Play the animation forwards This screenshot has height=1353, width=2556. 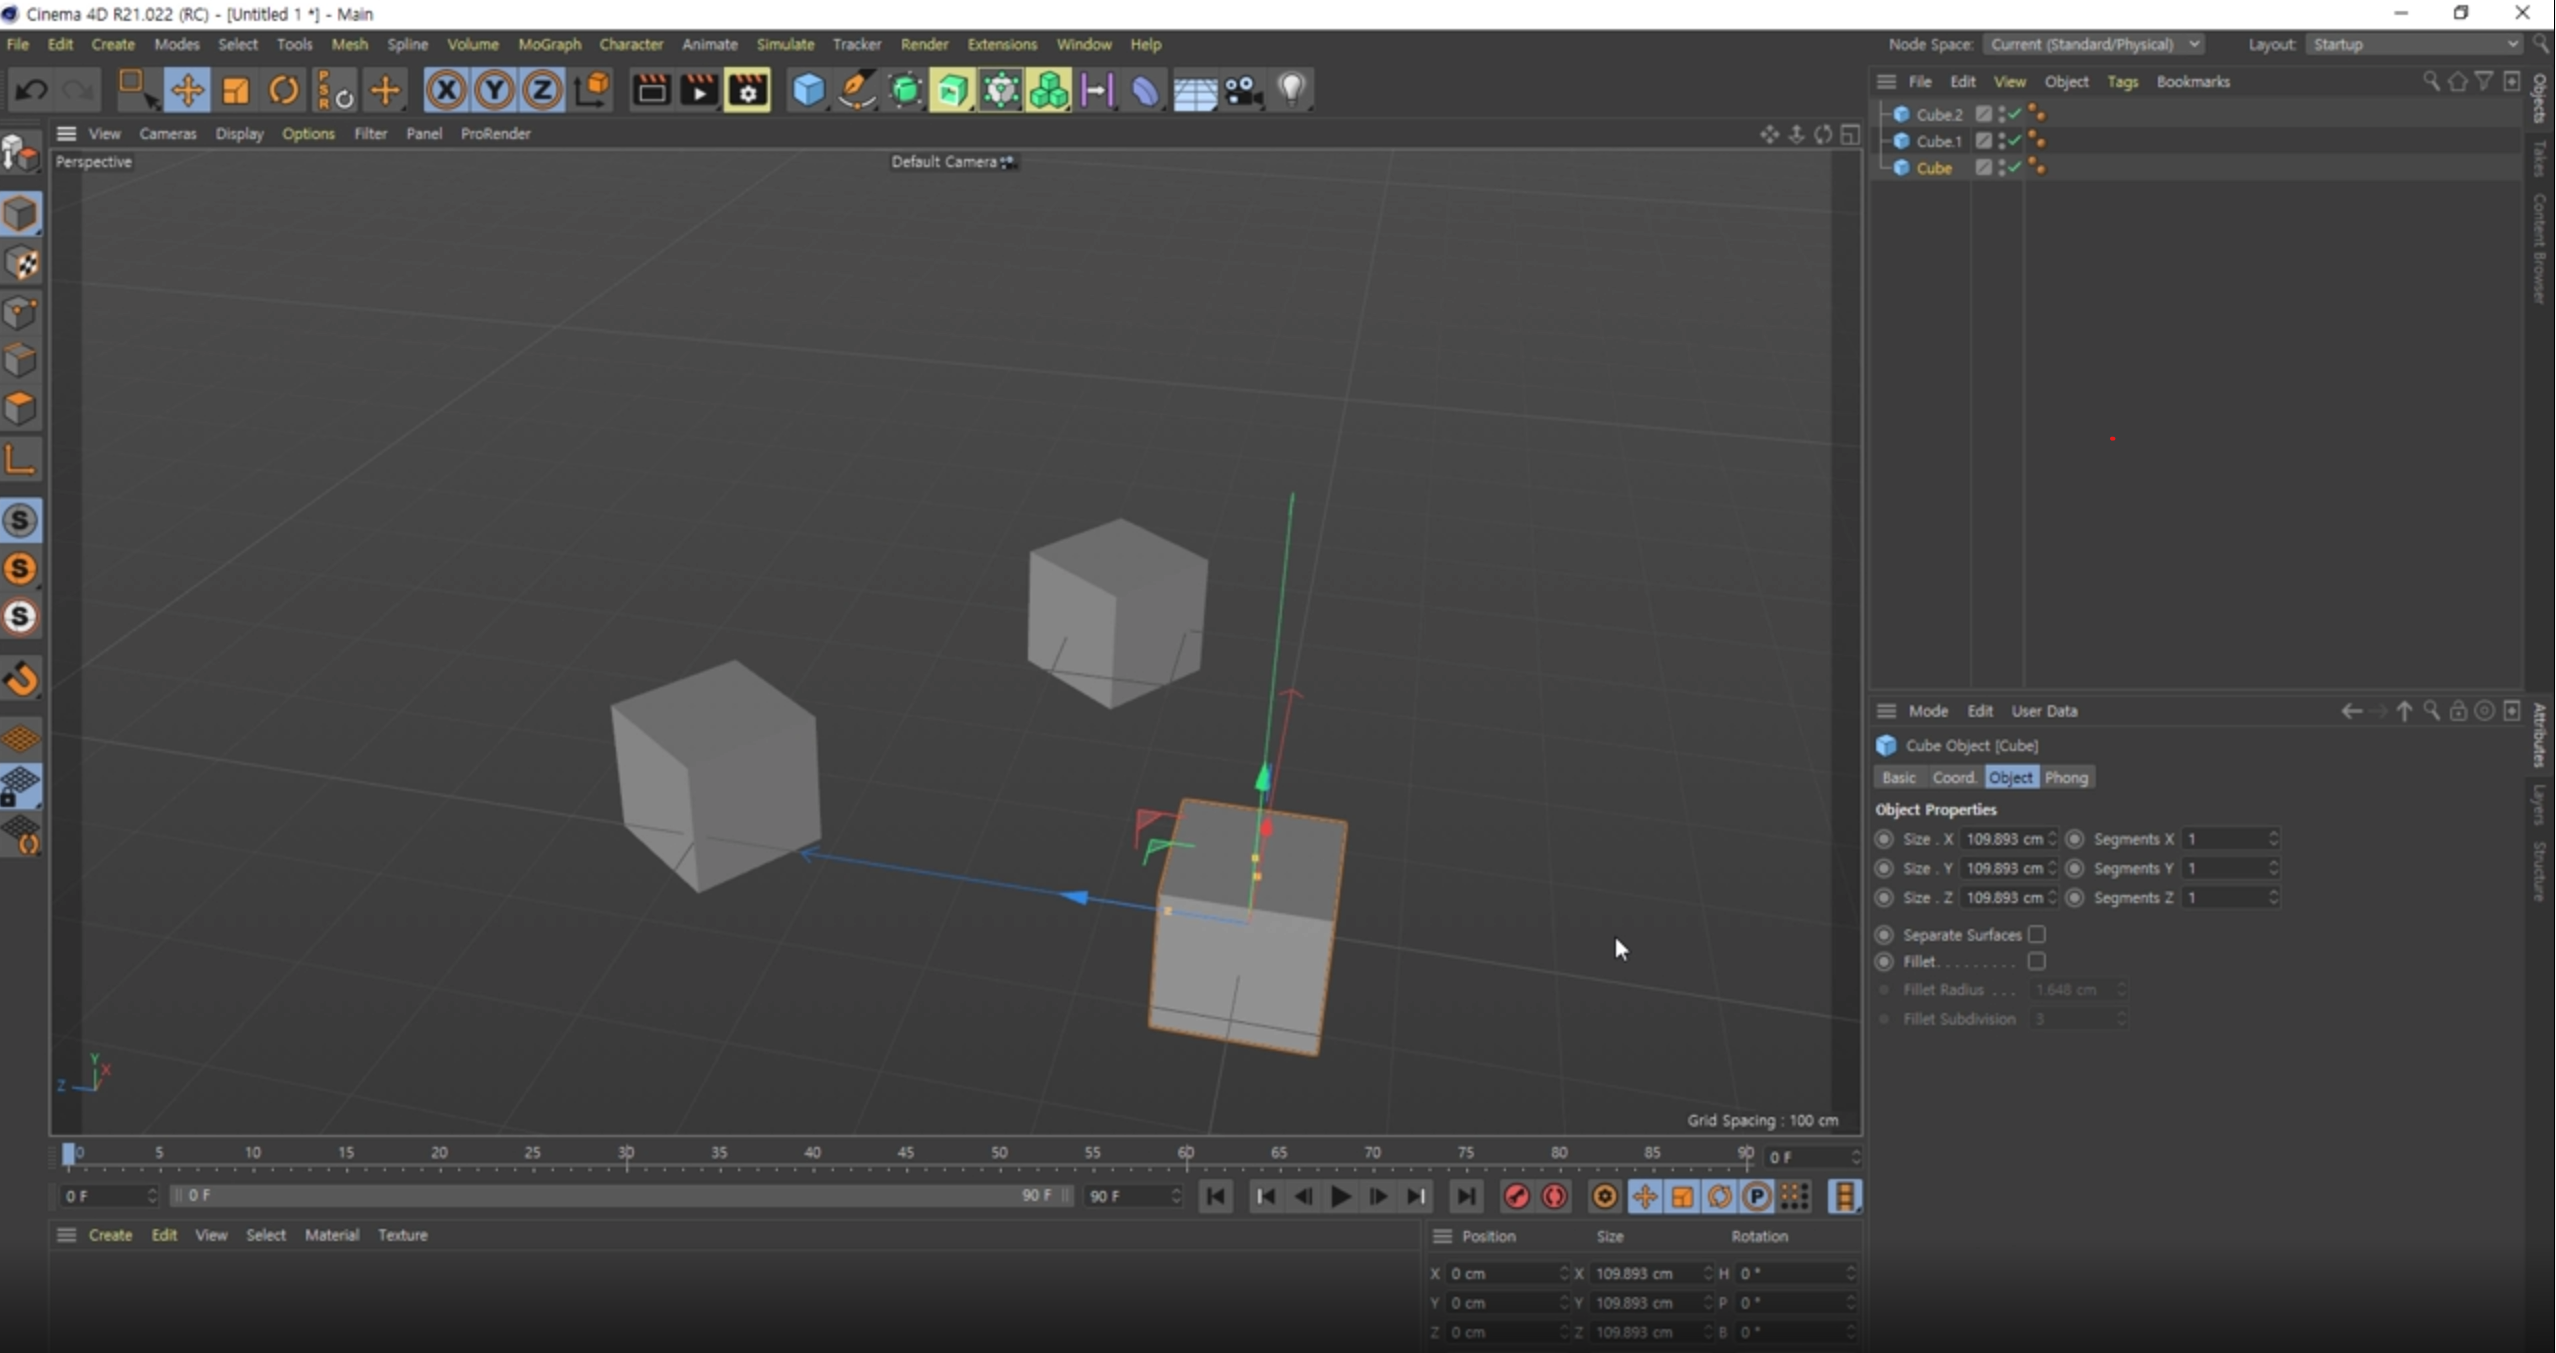[1340, 1196]
